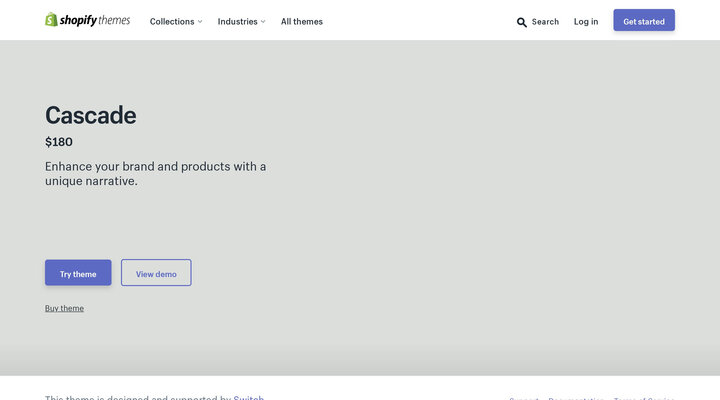Click the Shopify green bag logo icon
The height and width of the screenshot is (400, 720).
pyautogui.click(x=52, y=20)
